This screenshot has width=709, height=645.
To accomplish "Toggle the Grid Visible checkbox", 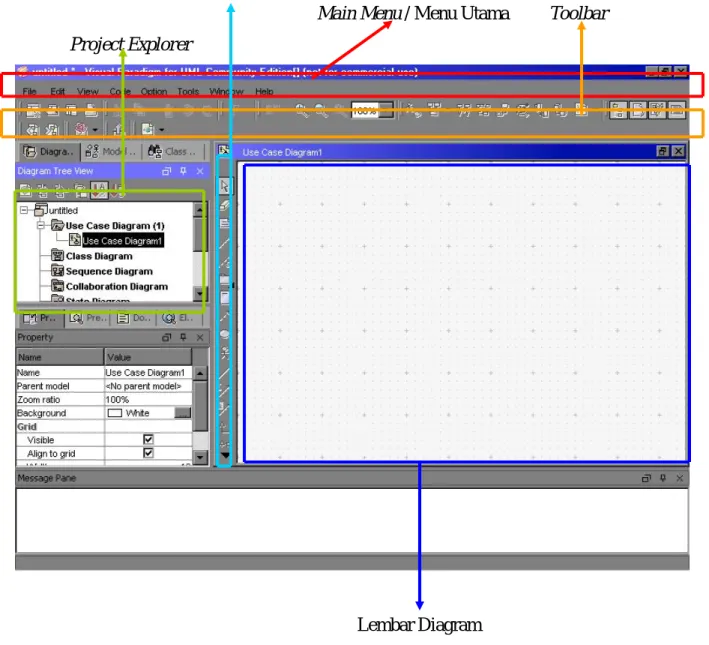I will click(148, 440).
